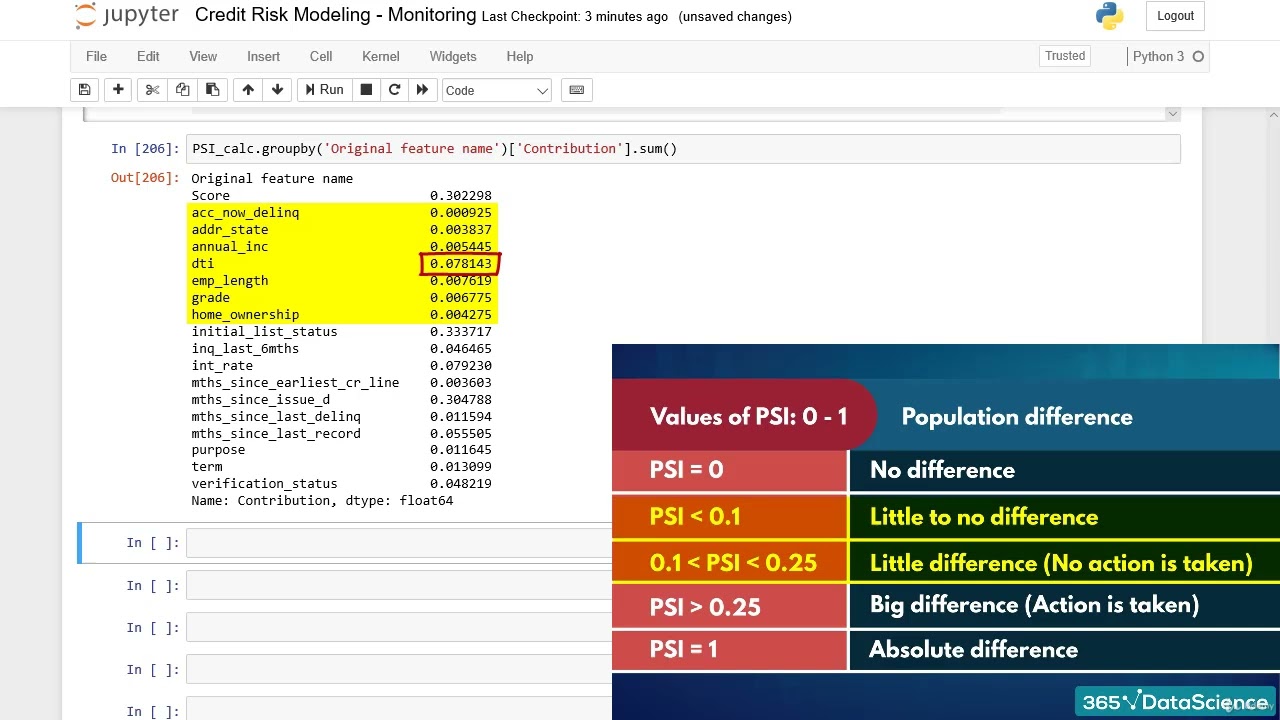Open the Widgets menu
Viewport: 1280px width, 720px height.
453,56
